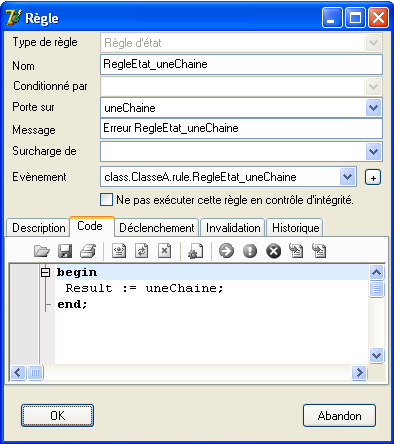Click the document with gear icon

pyautogui.click(x=196, y=251)
